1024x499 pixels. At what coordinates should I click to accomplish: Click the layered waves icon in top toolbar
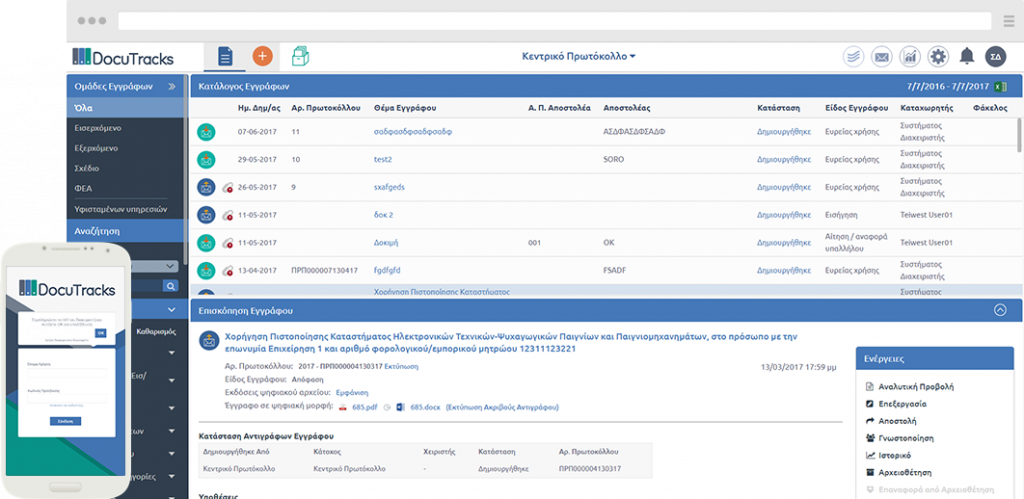click(853, 57)
